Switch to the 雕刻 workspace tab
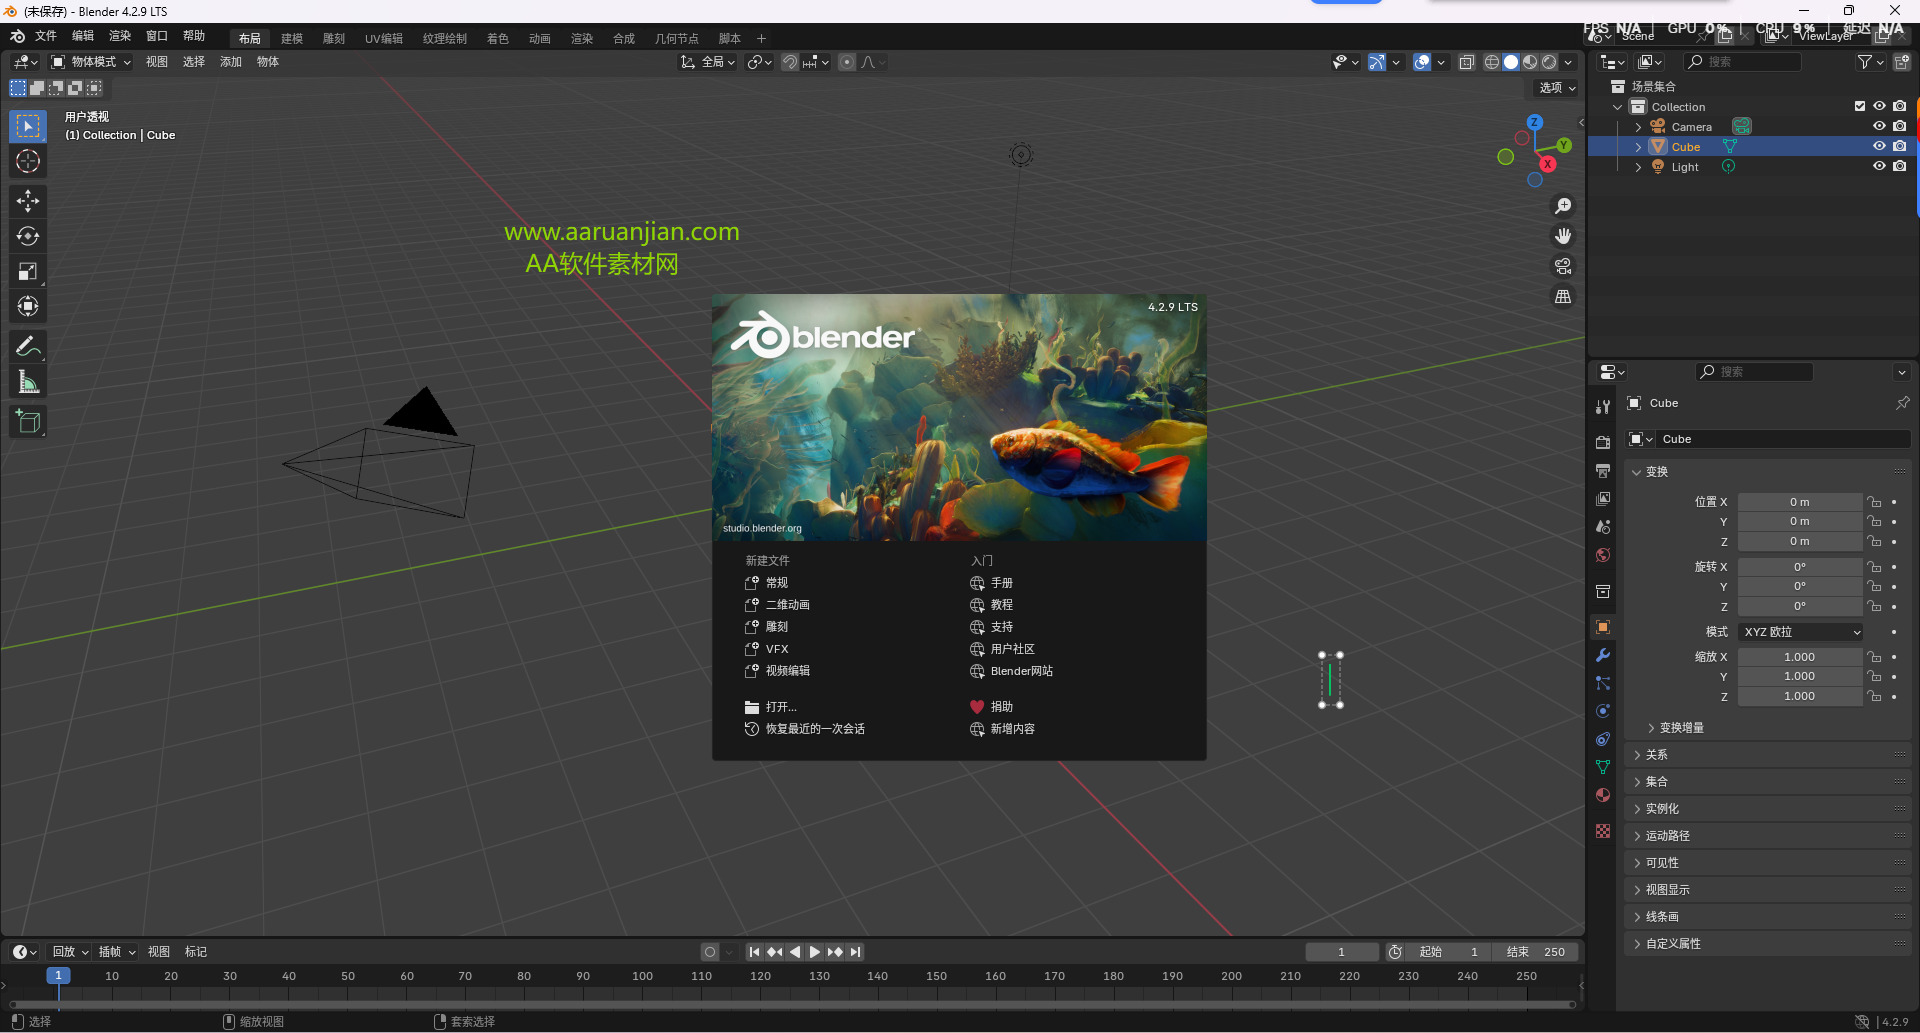Viewport: 1920px width, 1033px height. pyautogui.click(x=333, y=38)
